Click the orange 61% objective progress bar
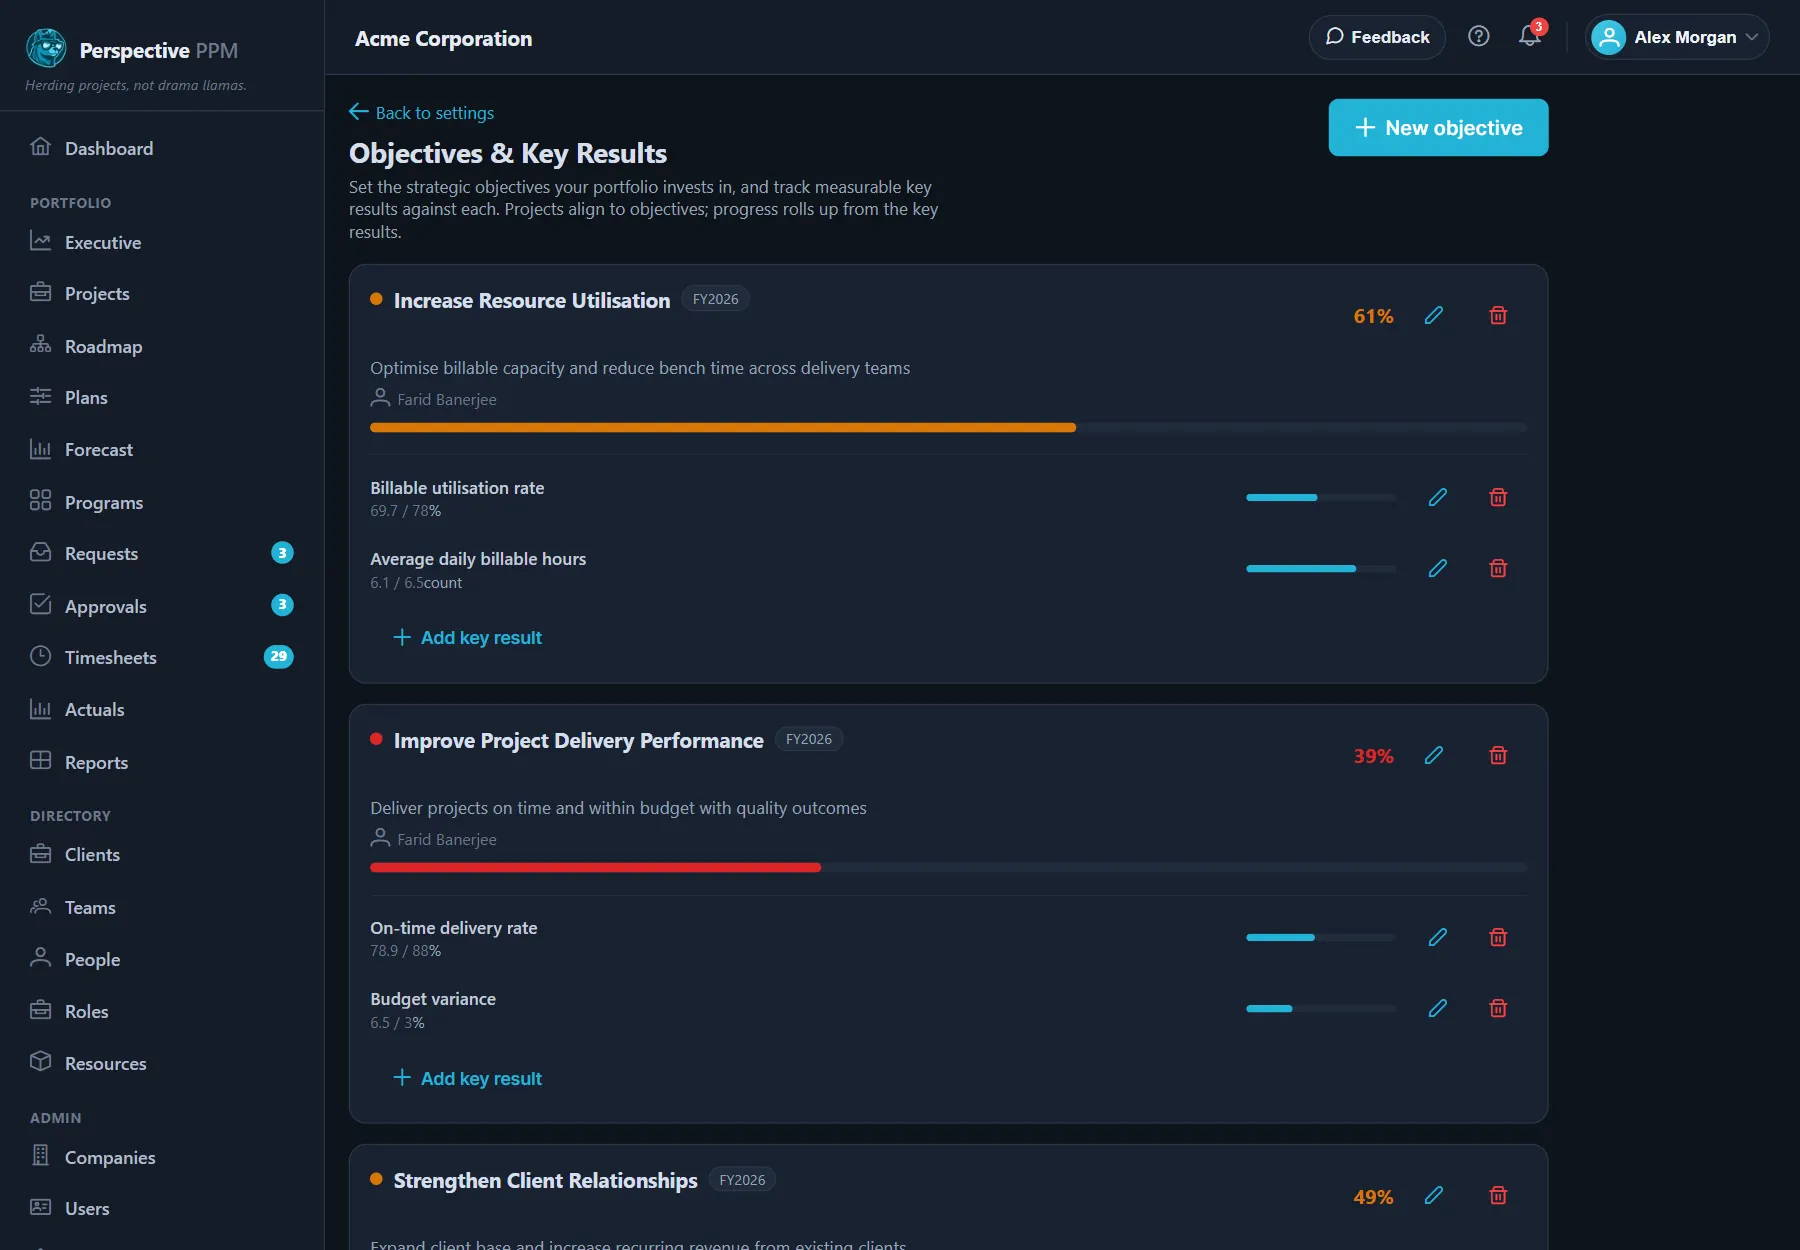Screen dimensions: 1800x1250 (948, 427)
